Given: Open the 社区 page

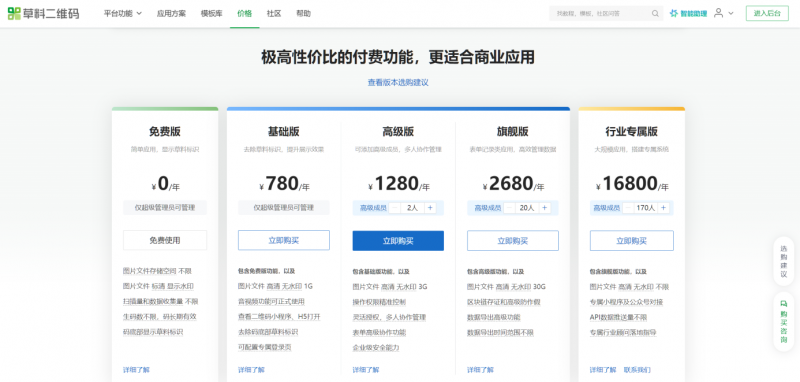Looking at the screenshot, I should click(274, 14).
